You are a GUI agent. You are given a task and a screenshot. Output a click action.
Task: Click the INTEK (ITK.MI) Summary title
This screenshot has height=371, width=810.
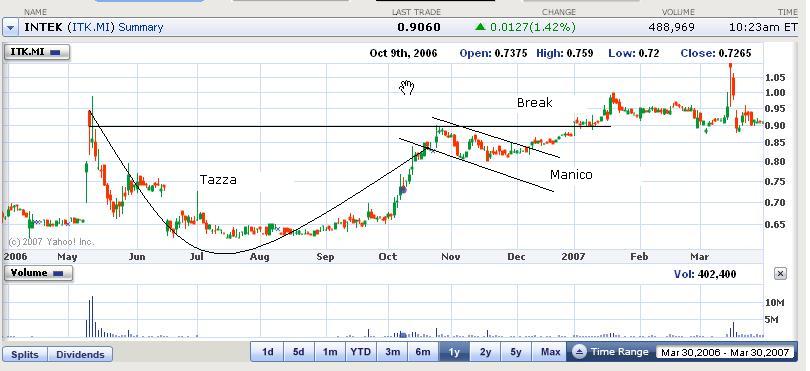coord(94,27)
